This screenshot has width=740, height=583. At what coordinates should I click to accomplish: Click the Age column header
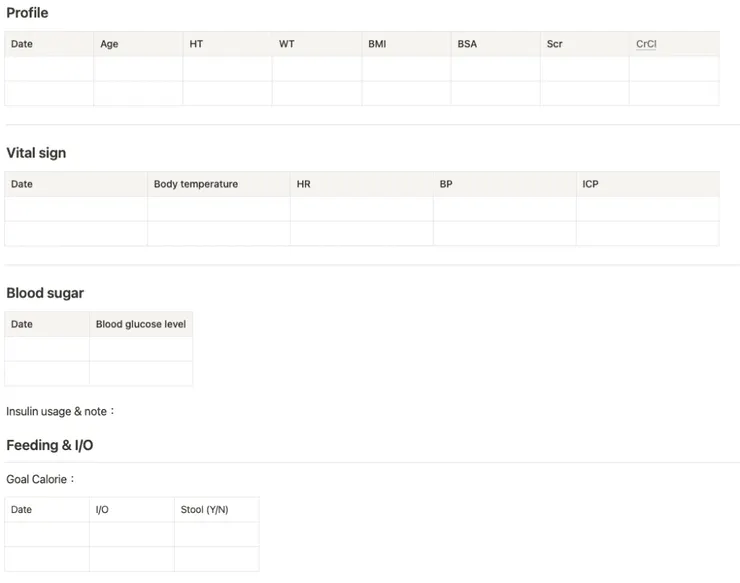pyautogui.click(x=109, y=44)
